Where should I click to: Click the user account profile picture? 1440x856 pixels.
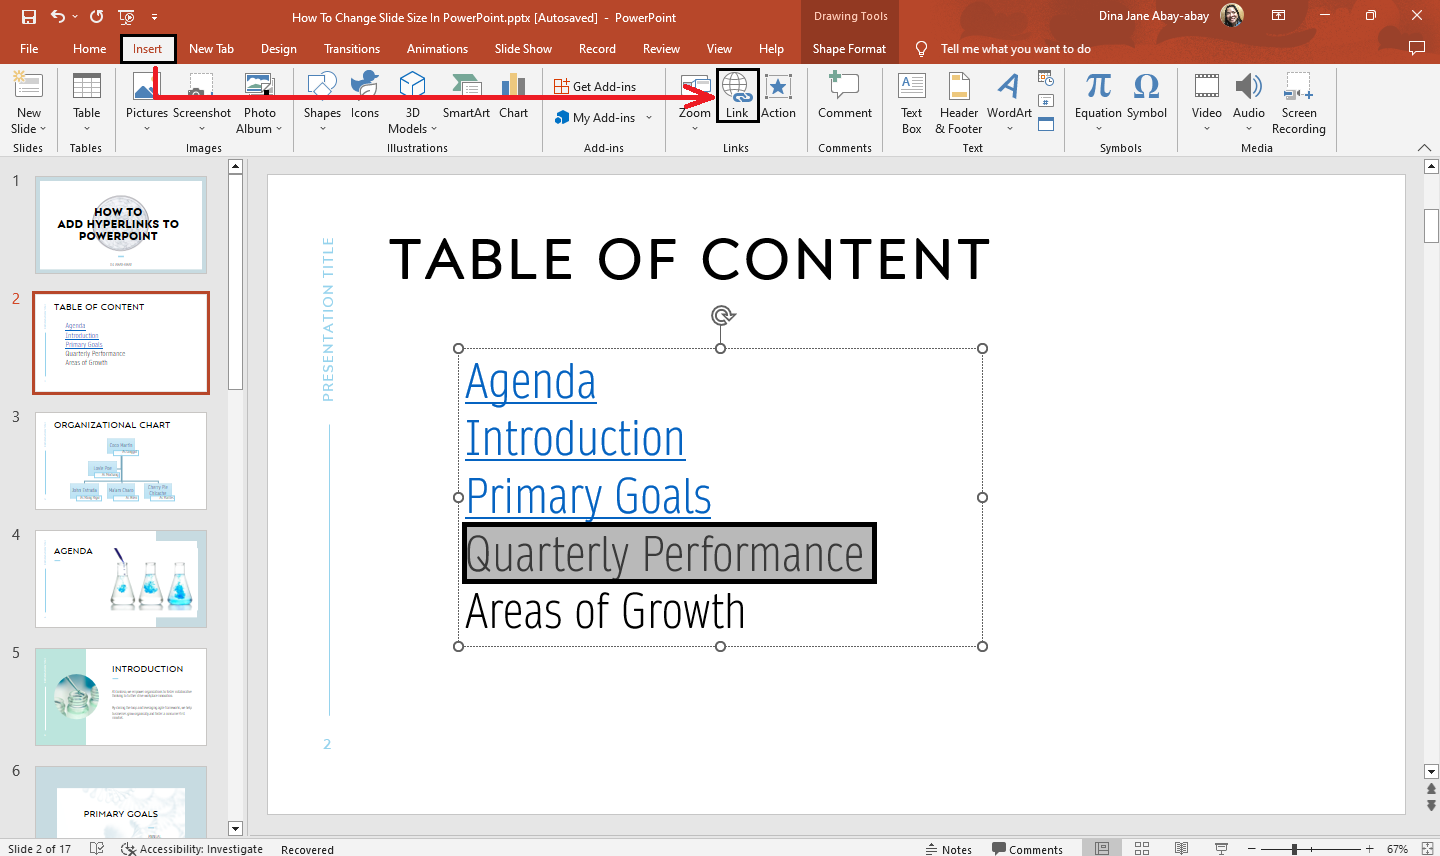coord(1232,16)
